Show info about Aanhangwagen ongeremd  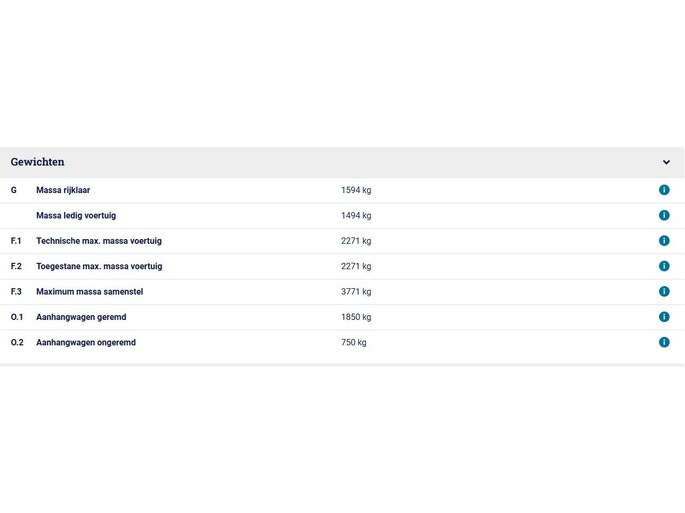[664, 342]
